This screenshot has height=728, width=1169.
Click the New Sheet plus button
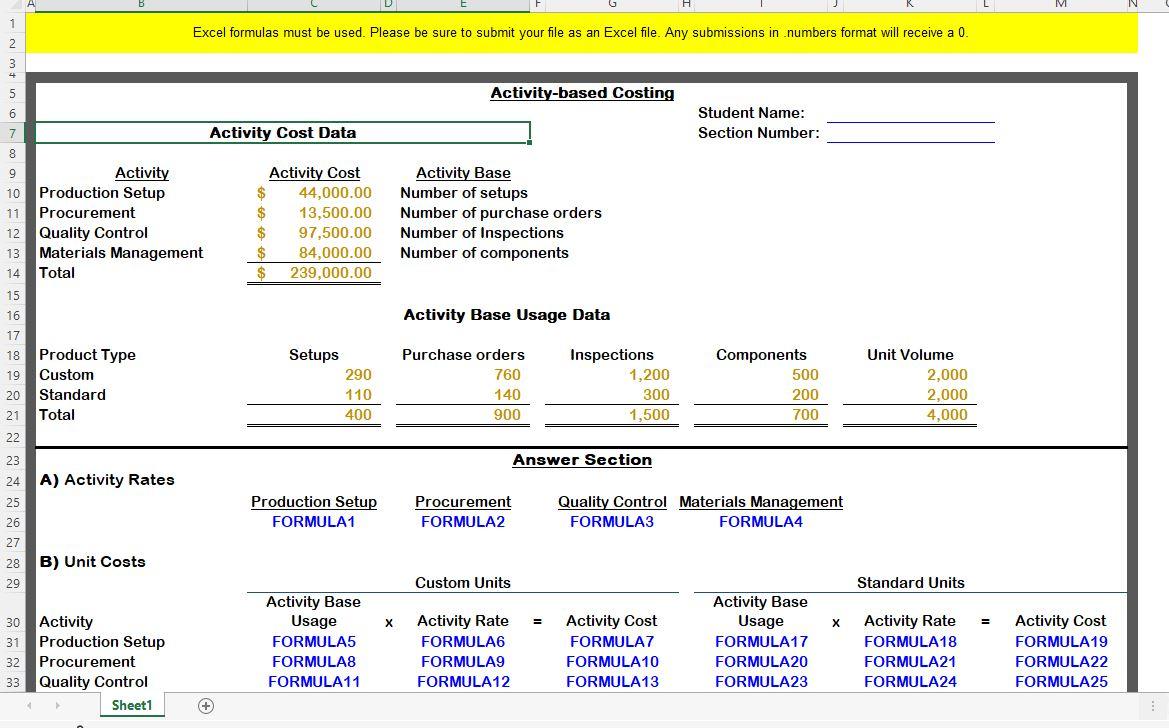pos(205,705)
